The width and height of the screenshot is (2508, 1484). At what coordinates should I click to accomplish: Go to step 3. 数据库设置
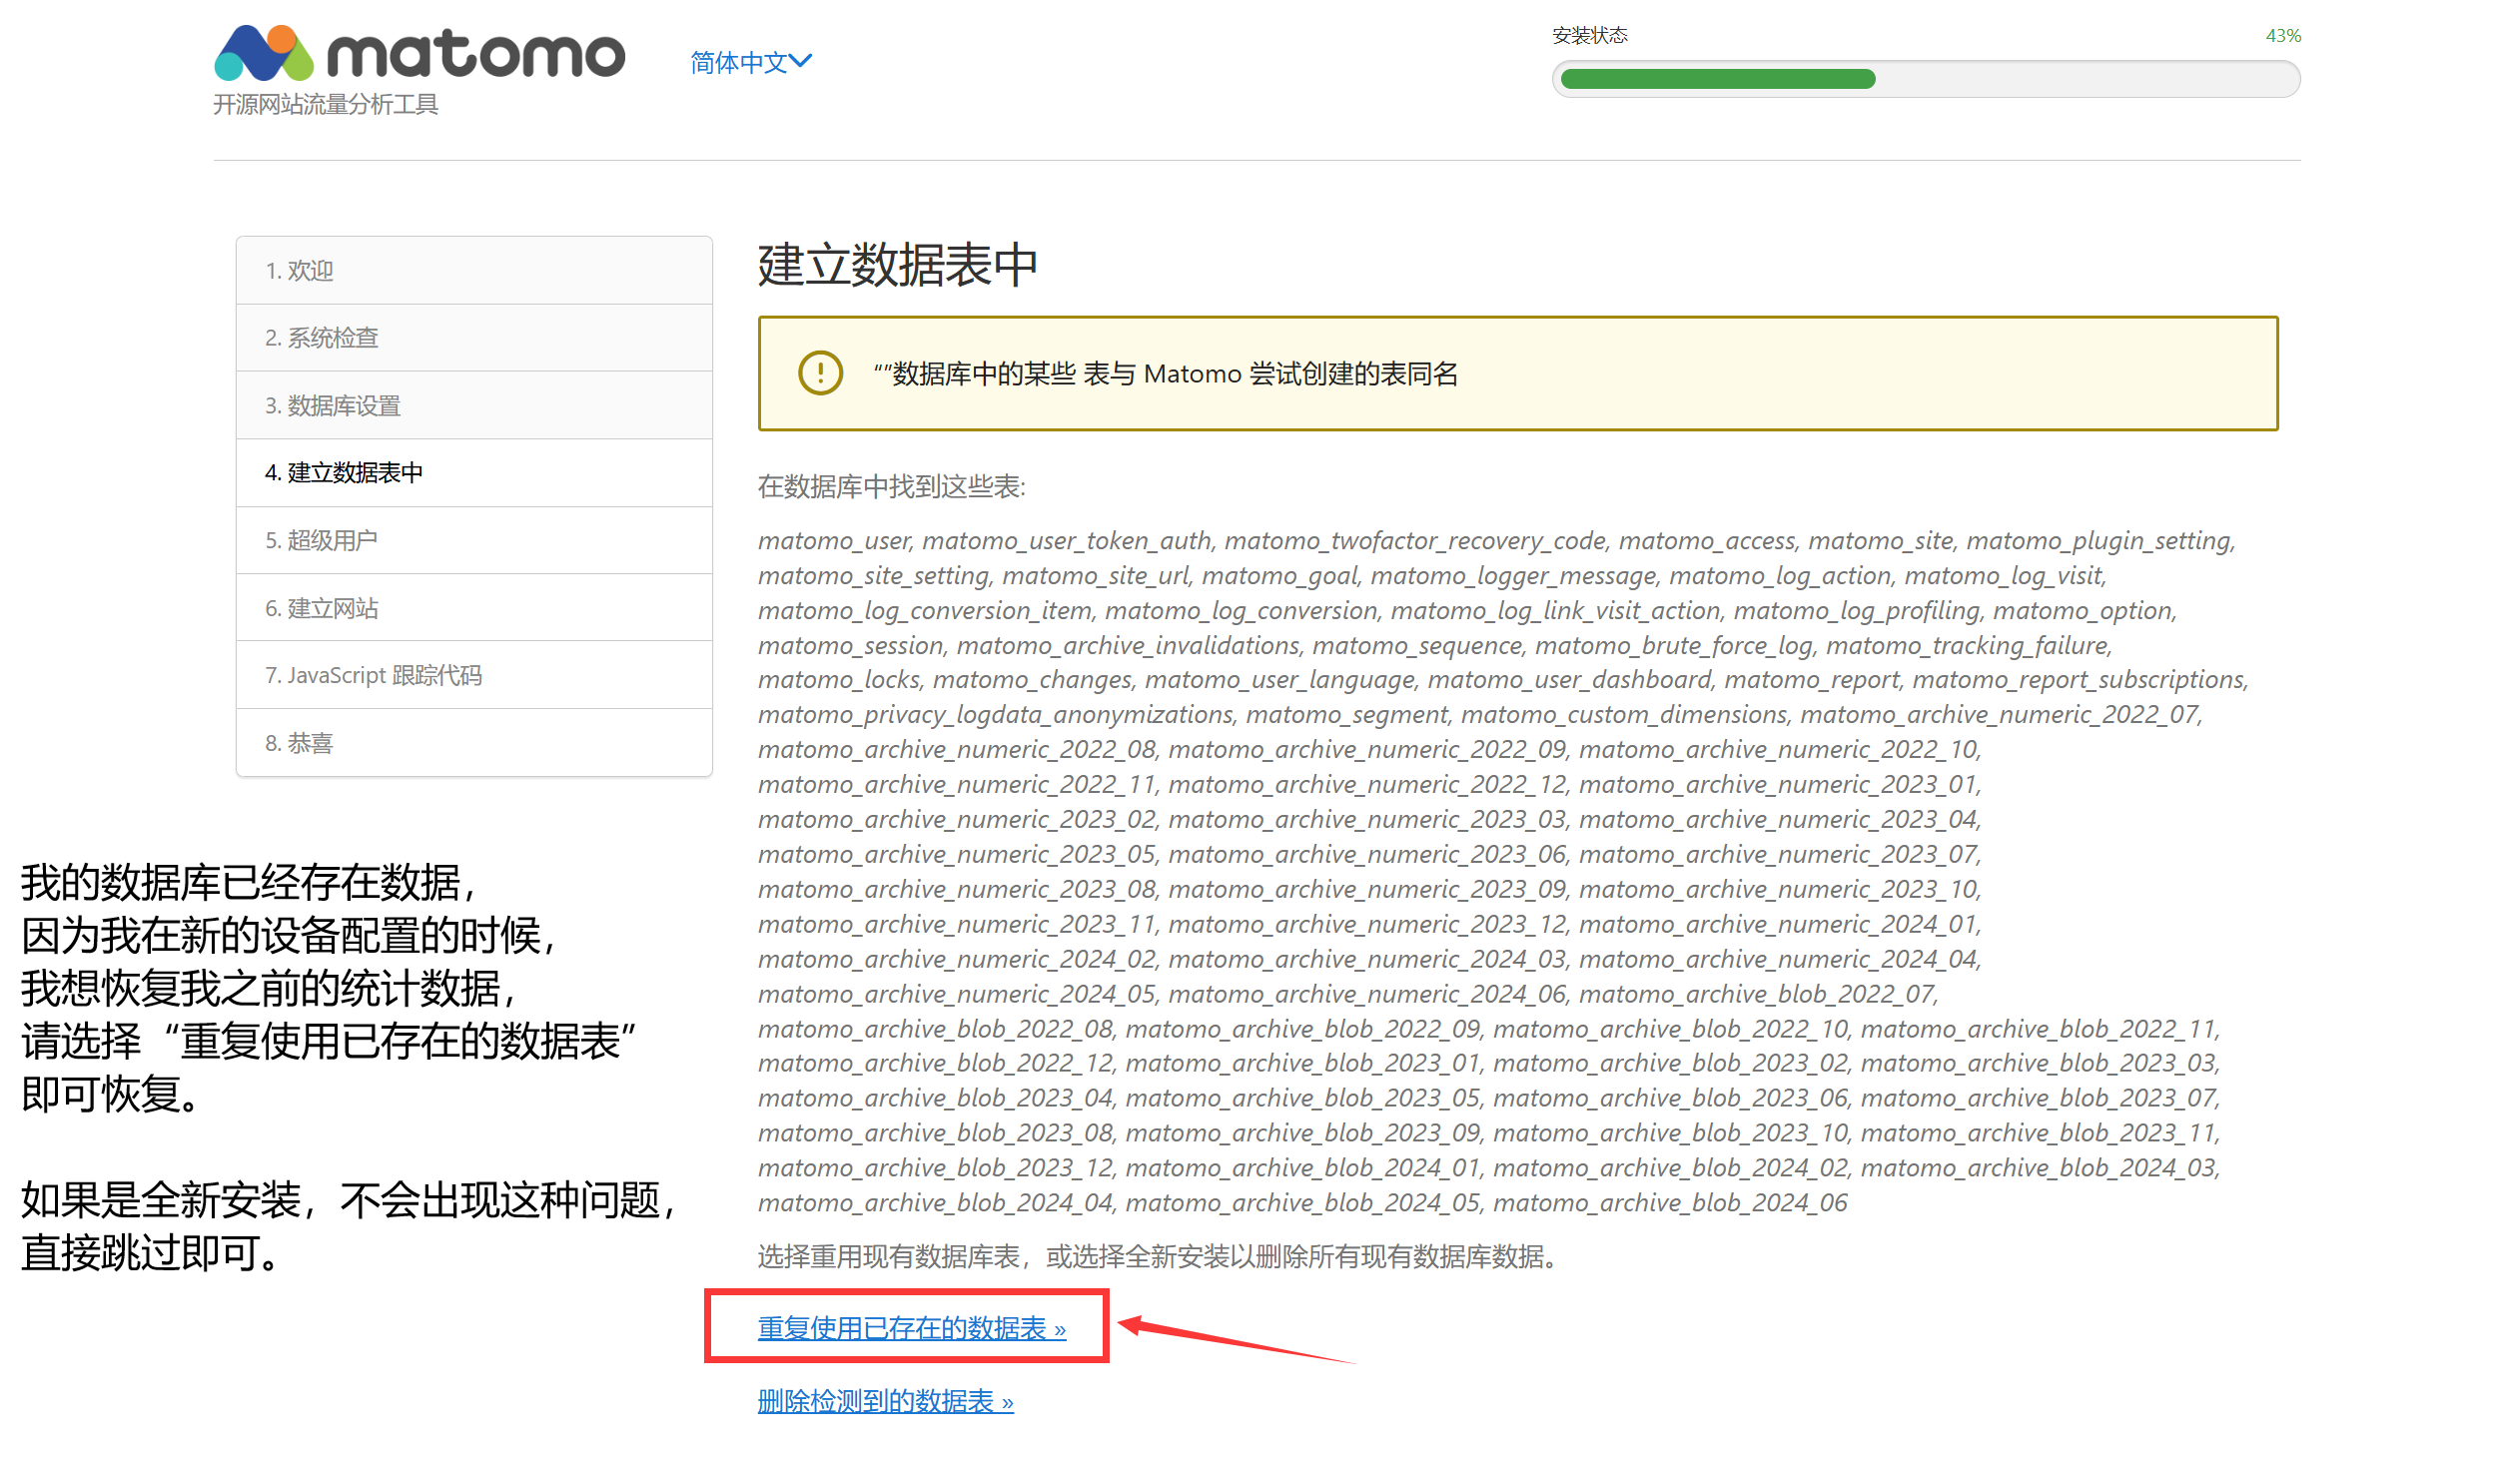pos(333,405)
